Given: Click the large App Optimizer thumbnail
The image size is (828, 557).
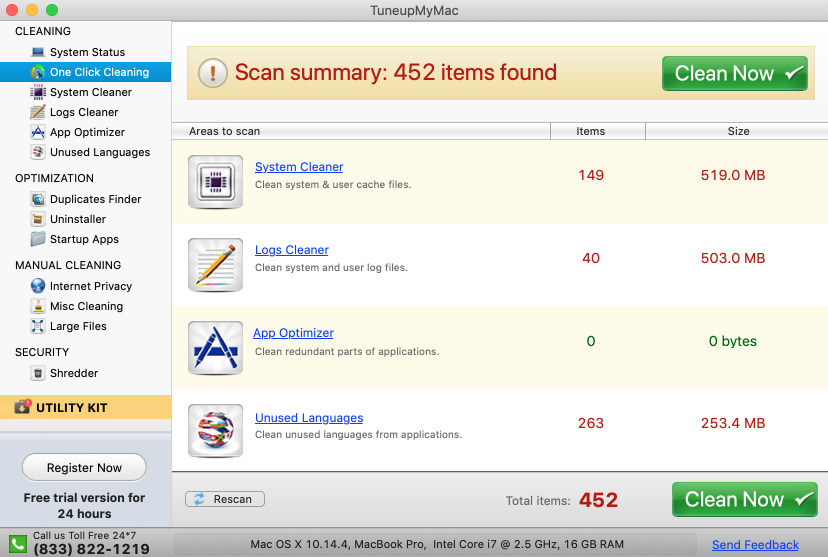Looking at the screenshot, I should point(215,348).
